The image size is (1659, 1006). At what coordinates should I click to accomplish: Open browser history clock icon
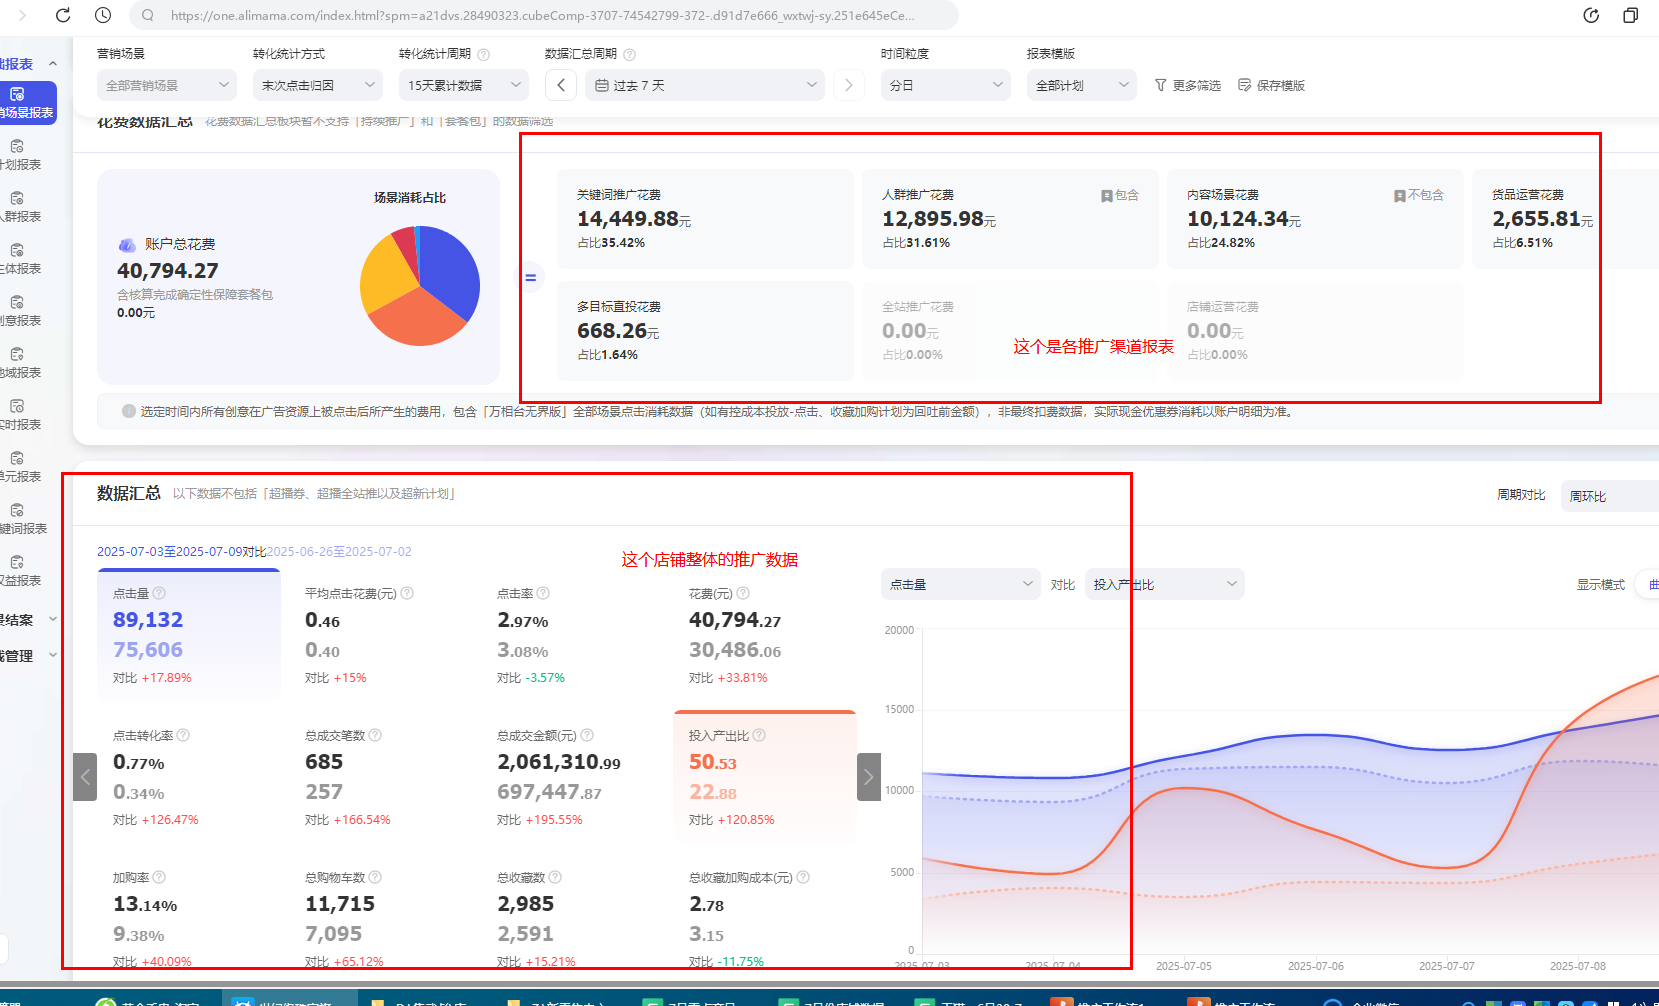coord(103,15)
